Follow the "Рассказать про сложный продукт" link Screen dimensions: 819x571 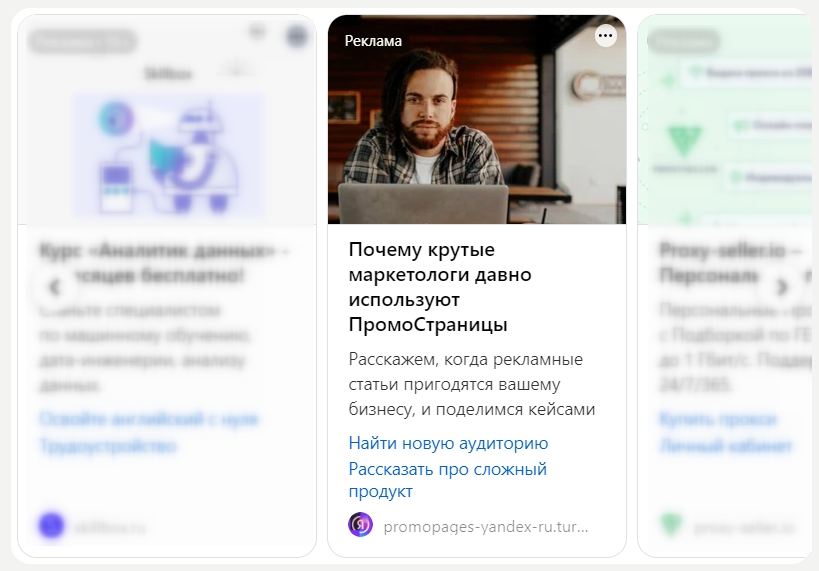tap(448, 480)
